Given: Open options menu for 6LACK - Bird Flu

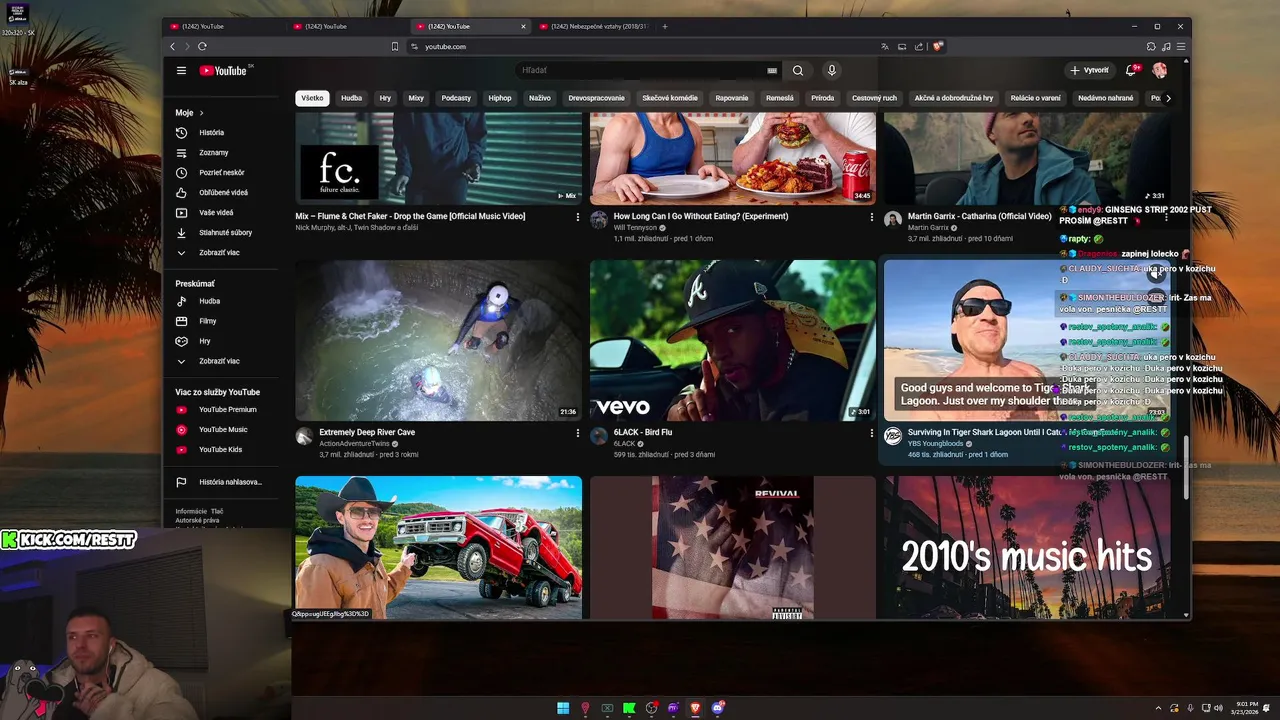Looking at the screenshot, I should click(871, 433).
